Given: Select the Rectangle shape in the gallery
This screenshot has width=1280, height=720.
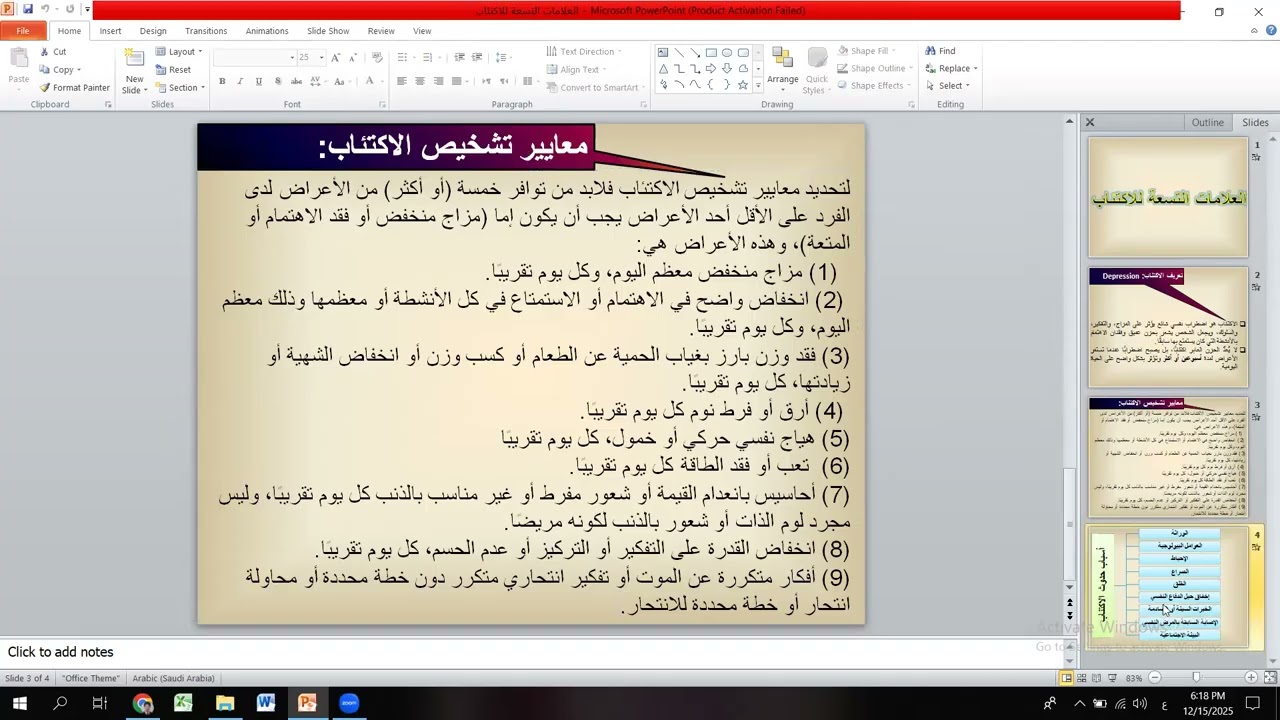Looking at the screenshot, I should click(711, 53).
